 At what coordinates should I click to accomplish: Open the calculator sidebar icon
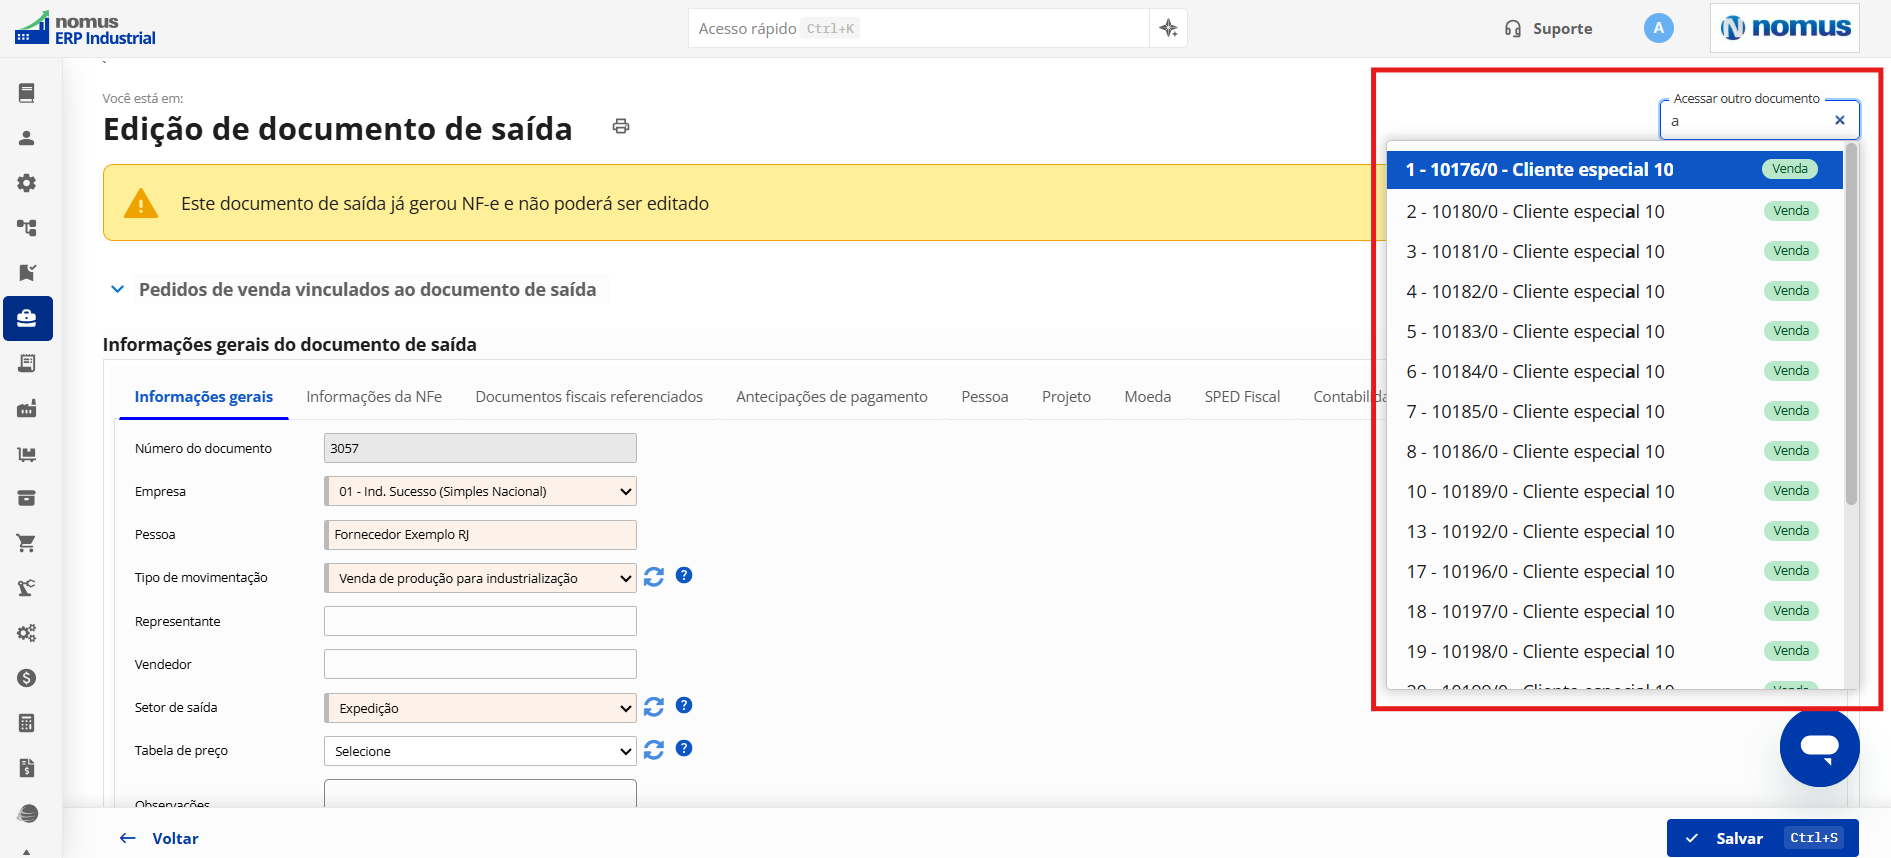click(27, 723)
